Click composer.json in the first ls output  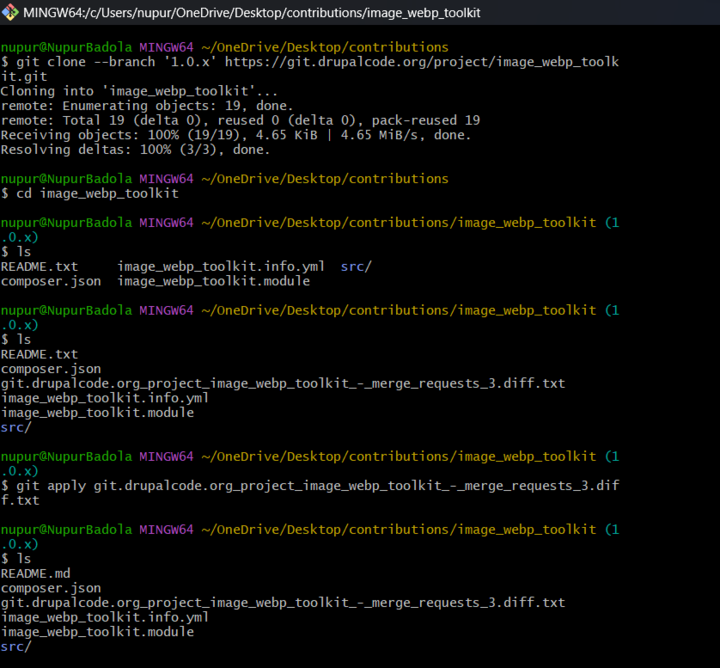point(50,281)
